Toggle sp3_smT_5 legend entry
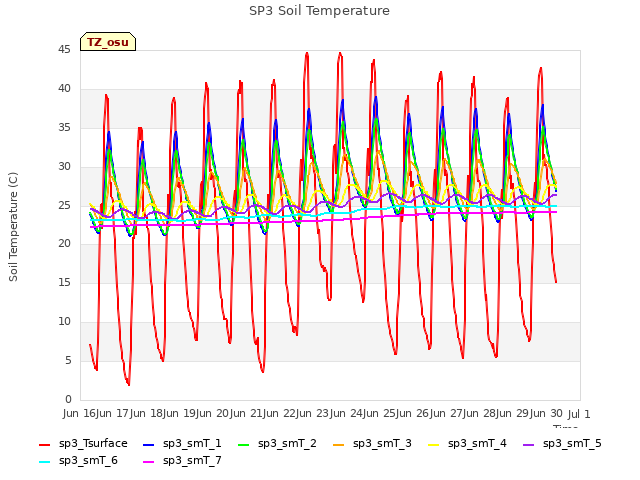This screenshot has width=640, height=480. [562, 444]
